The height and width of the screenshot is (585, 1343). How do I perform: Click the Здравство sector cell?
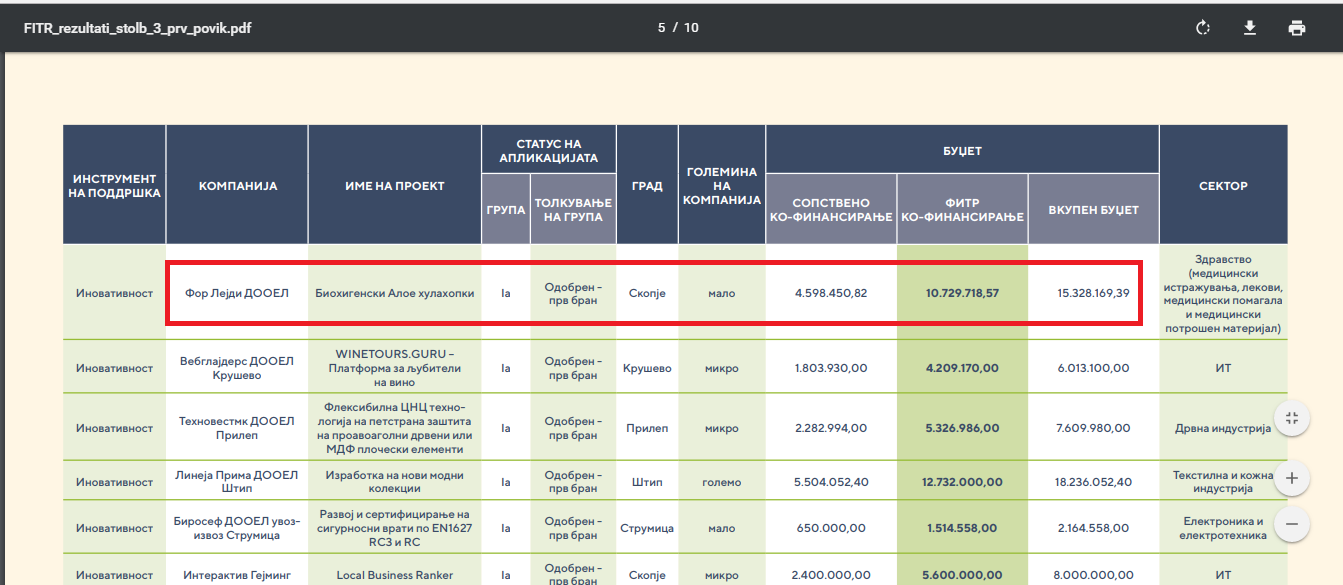1223,294
